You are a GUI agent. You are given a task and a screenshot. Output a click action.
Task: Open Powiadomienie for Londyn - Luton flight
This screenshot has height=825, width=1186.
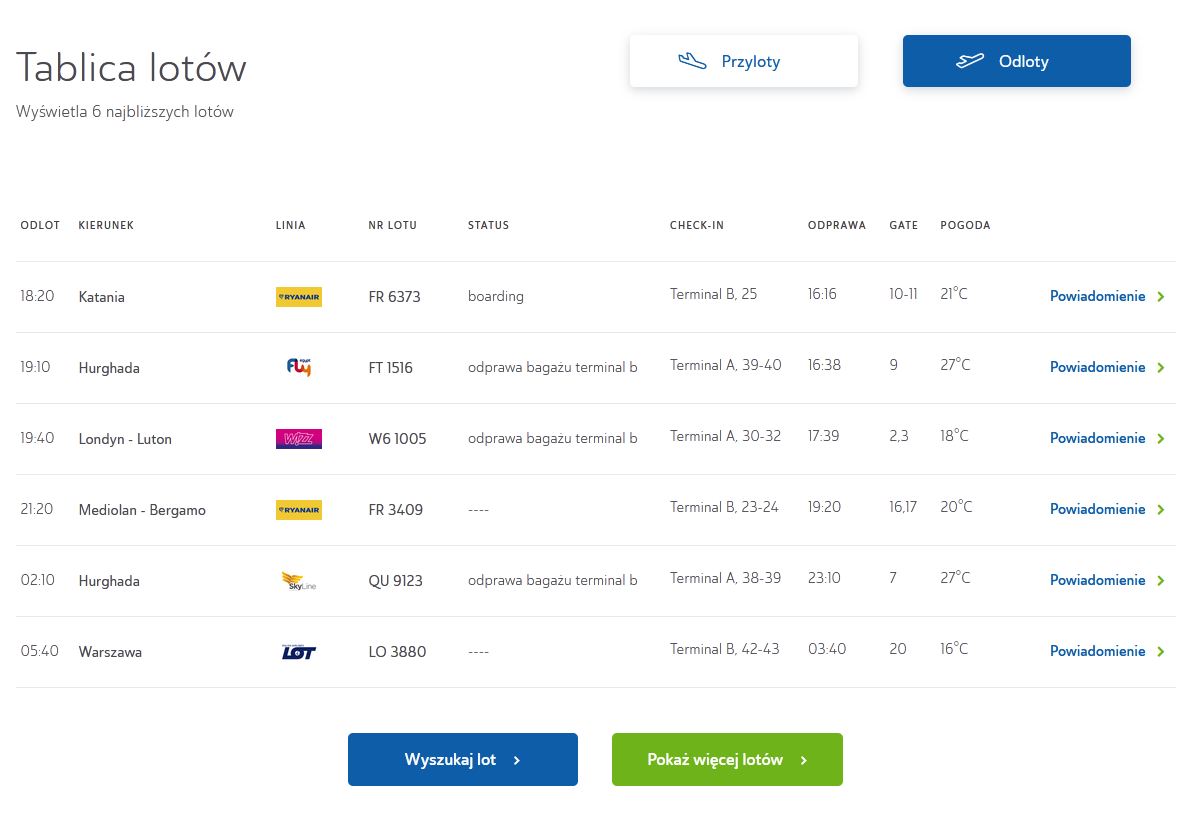(x=1097, y=439)
